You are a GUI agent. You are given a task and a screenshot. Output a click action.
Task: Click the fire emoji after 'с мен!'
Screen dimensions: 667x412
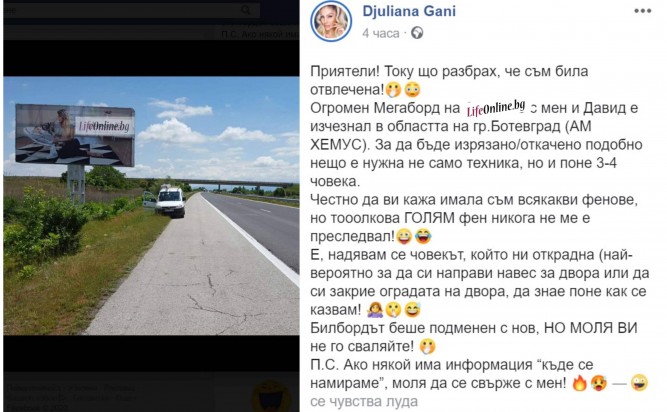(579, 383)
